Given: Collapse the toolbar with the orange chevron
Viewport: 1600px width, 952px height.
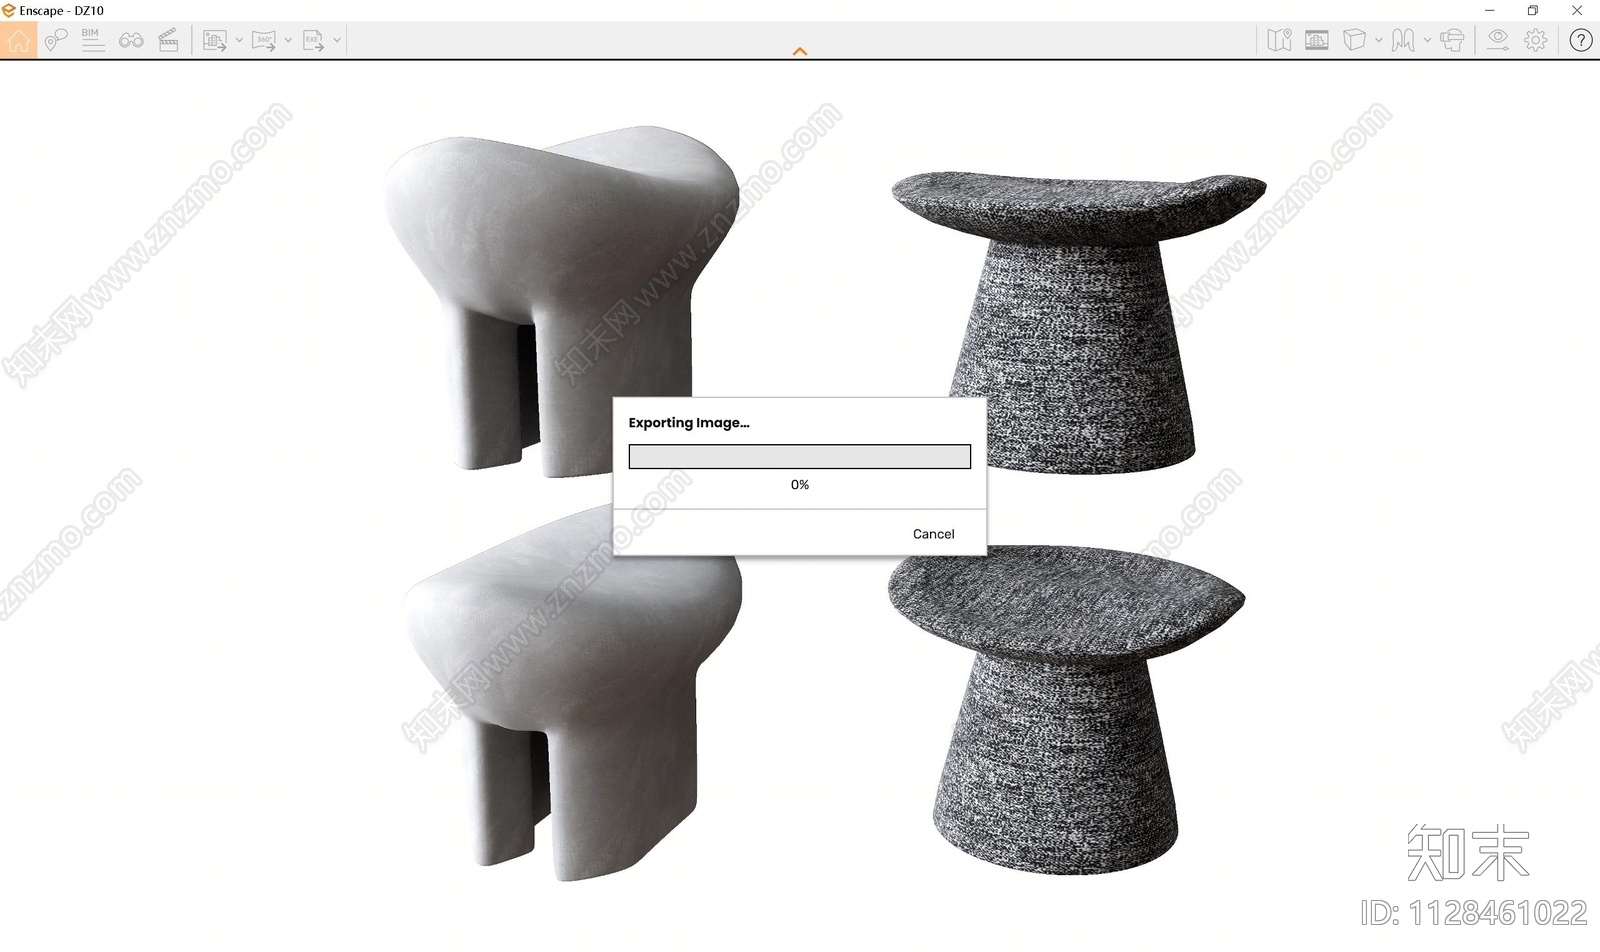Looking at the screenshot, I should coord(800,51).
